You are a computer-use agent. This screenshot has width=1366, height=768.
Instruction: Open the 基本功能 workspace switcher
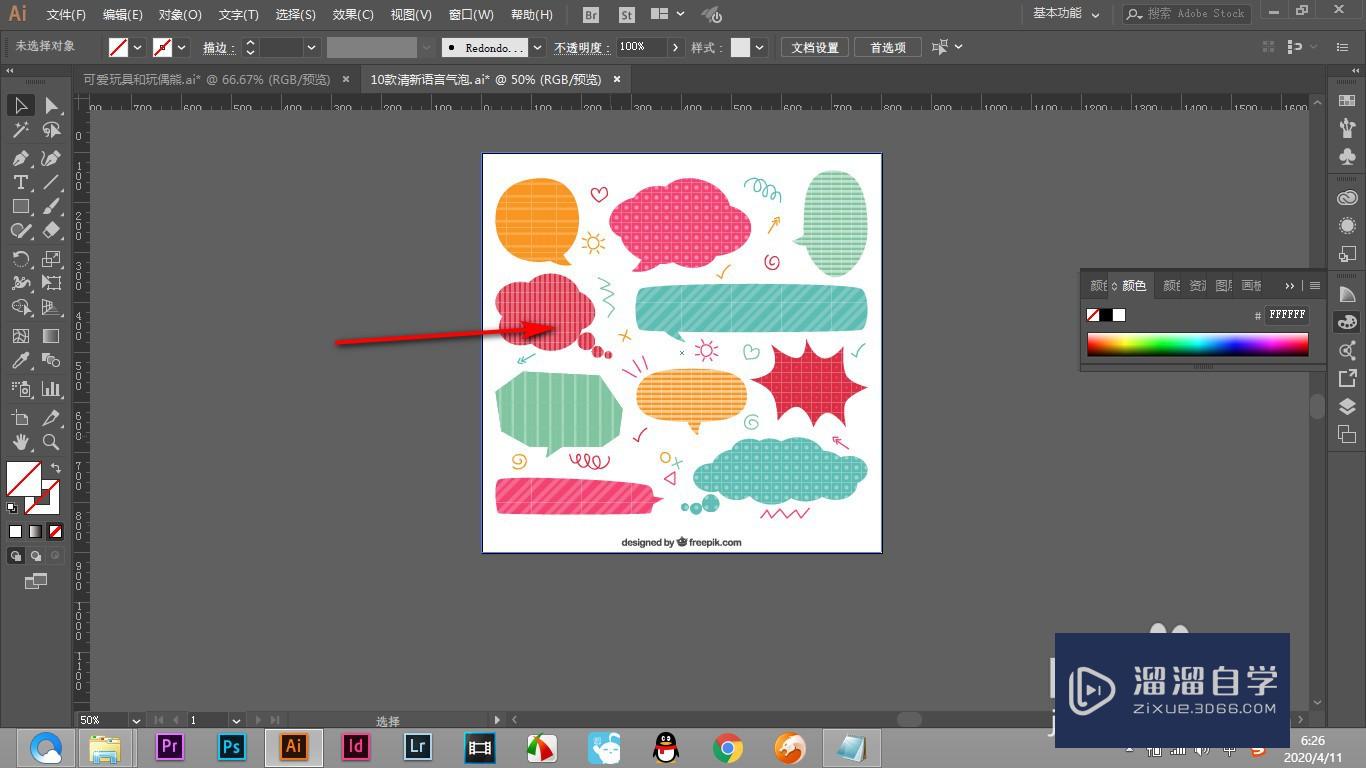pos(1066,14)
